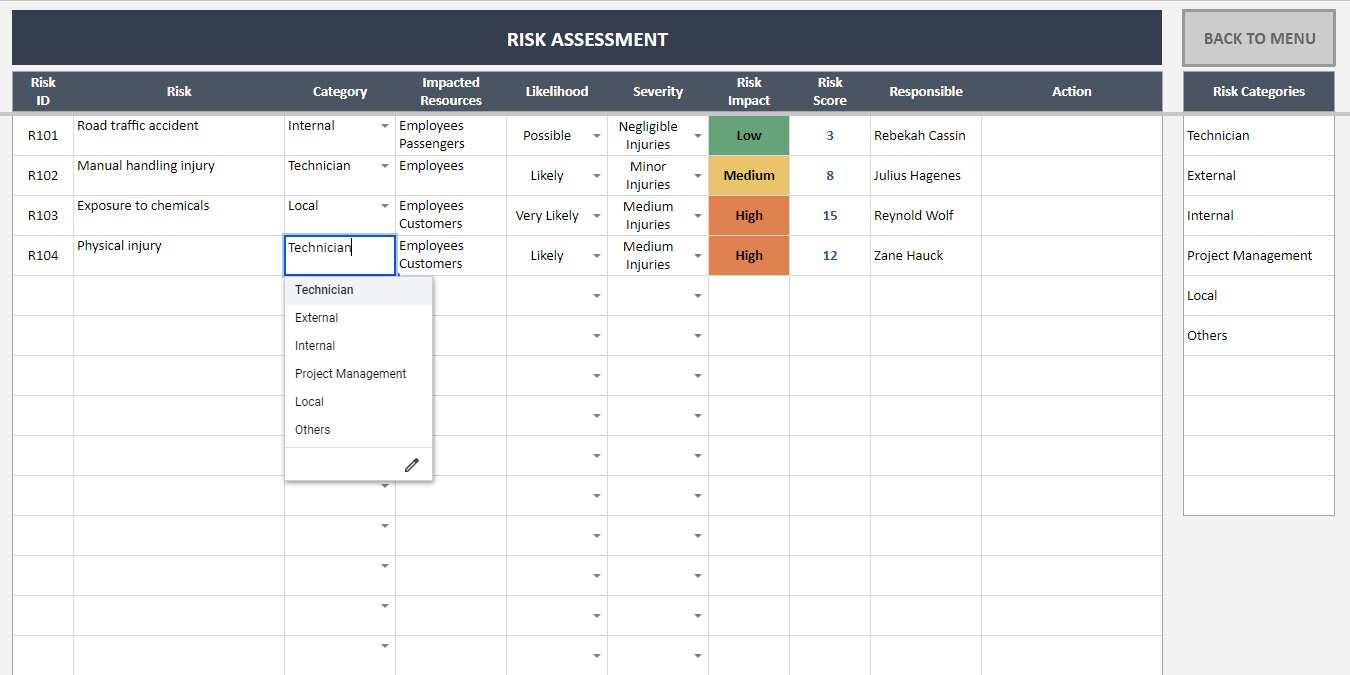1350x675 pixels.
Task: Click R103 risk ID cell
Action: point(43,216)
